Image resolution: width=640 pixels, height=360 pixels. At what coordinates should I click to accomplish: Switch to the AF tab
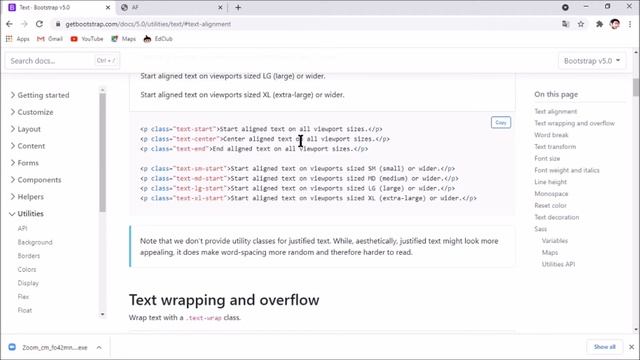(x=171, y=7)
